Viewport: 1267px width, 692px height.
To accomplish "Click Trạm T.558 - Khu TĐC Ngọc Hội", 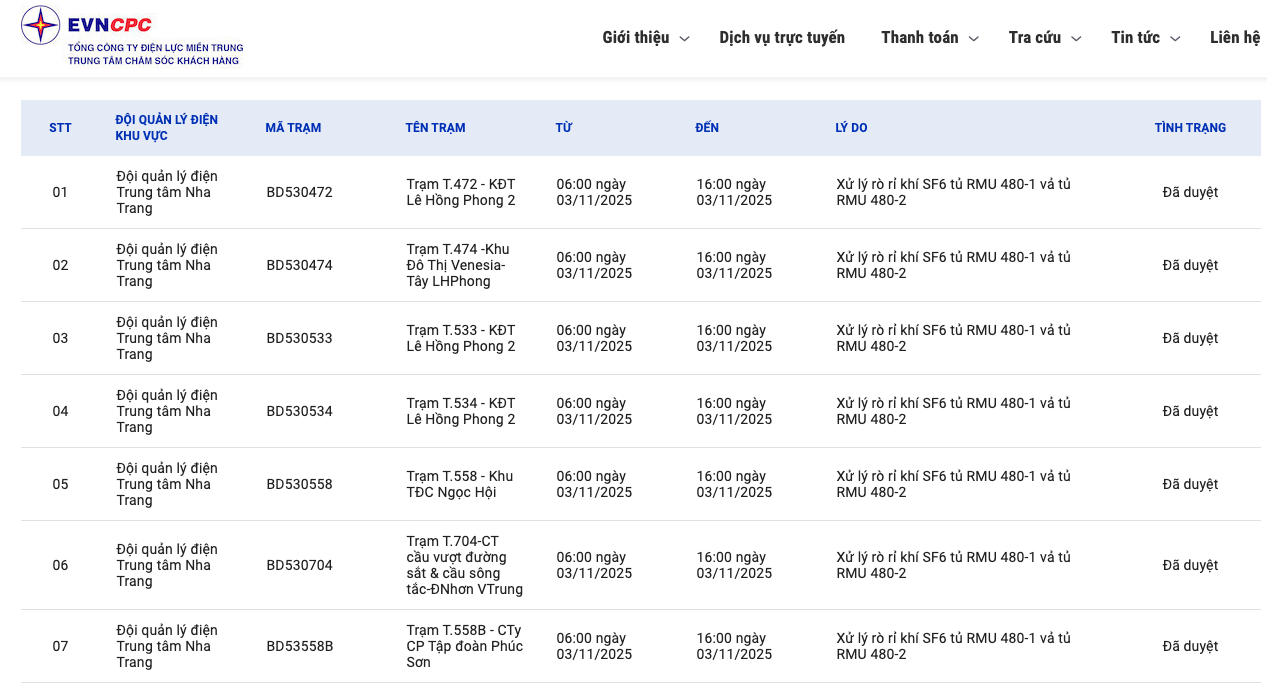I will coord(460,484).
